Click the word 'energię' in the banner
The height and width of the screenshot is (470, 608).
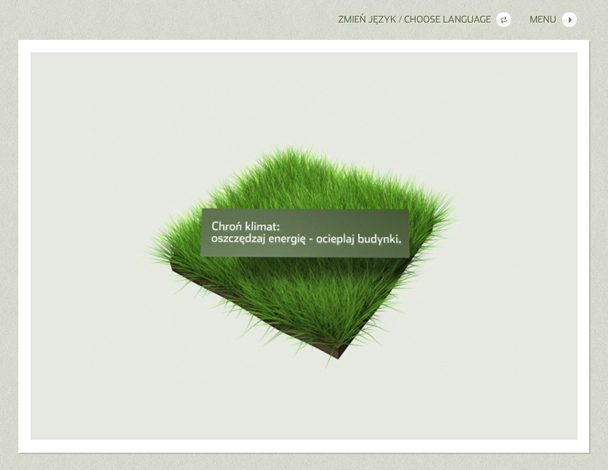point(282,240)
